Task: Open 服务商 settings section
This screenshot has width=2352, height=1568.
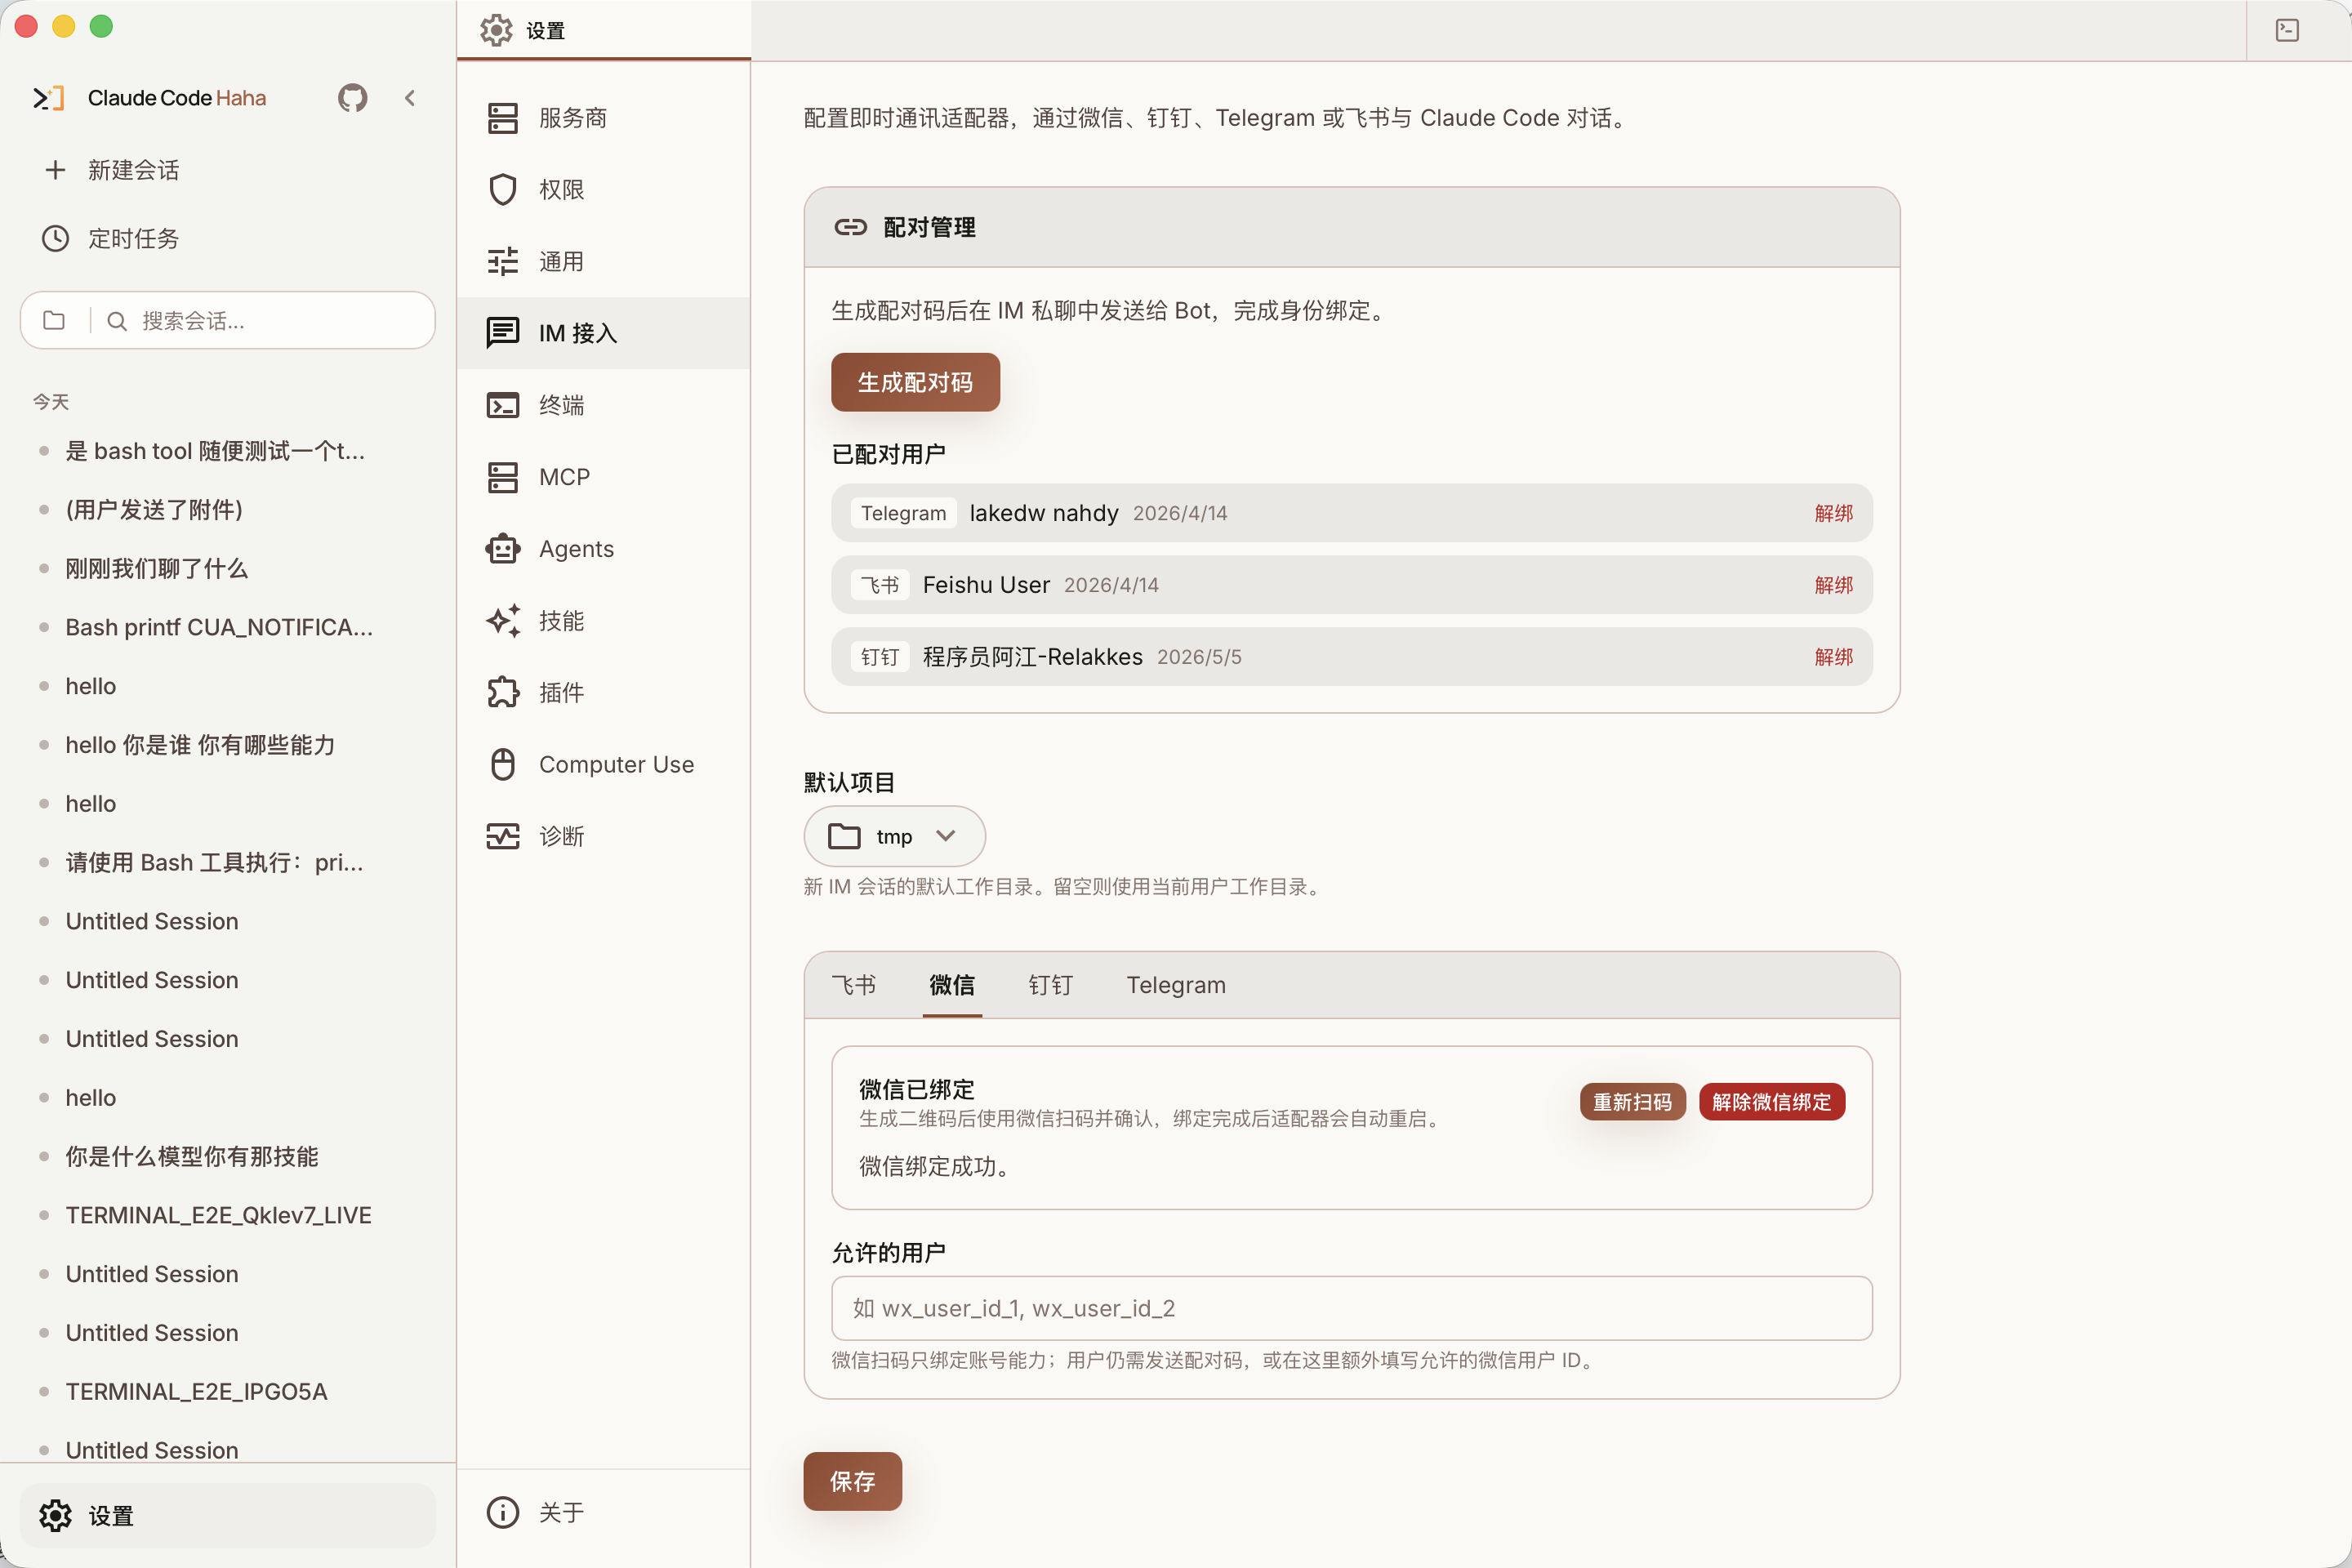Action: click(603, 118)
